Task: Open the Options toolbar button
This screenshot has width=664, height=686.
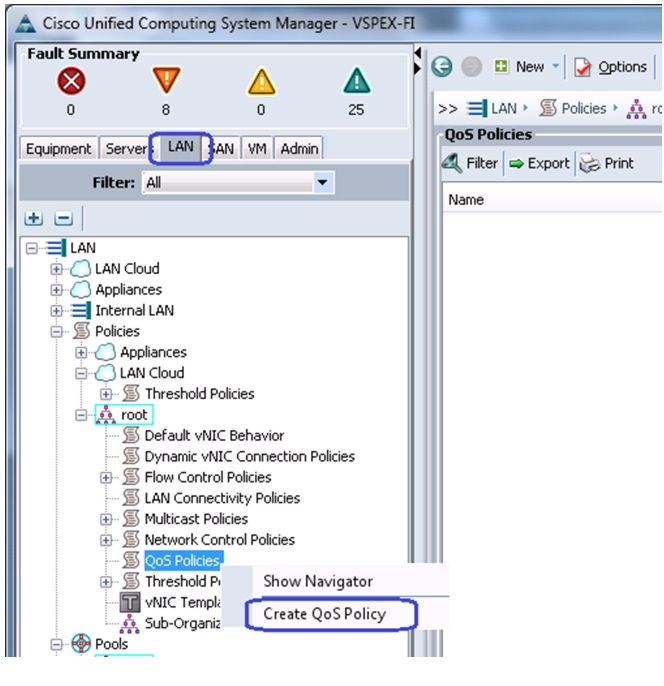Action: pos(611,67)
